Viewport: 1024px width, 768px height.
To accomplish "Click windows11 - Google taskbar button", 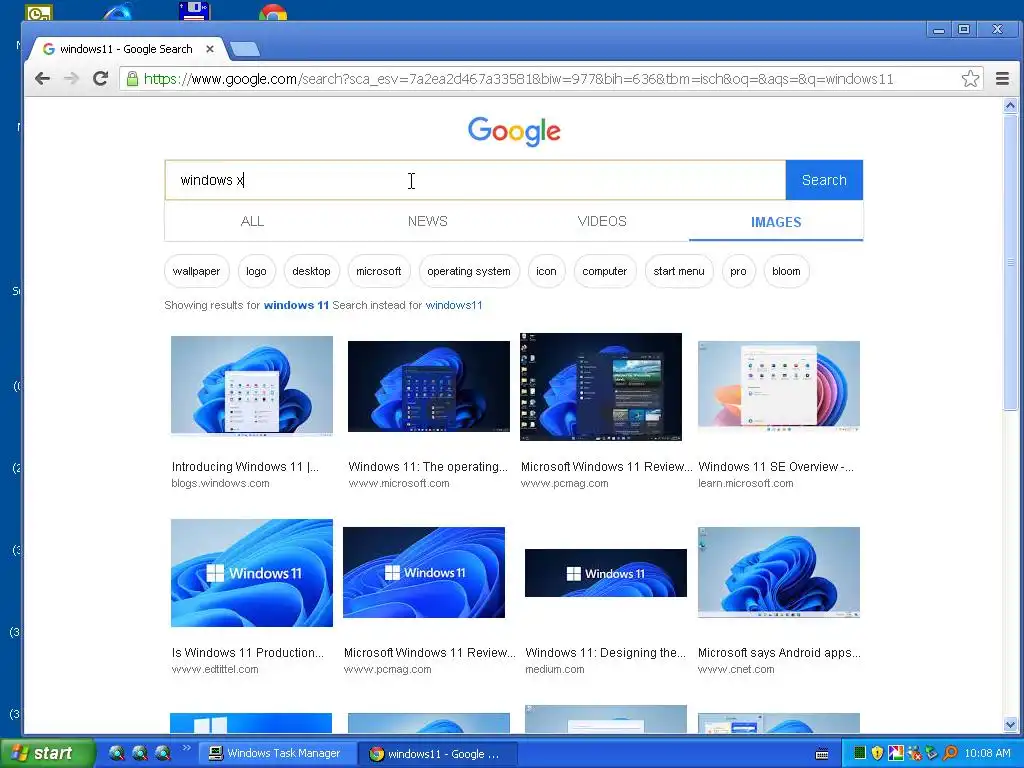I will click(438, 754).
